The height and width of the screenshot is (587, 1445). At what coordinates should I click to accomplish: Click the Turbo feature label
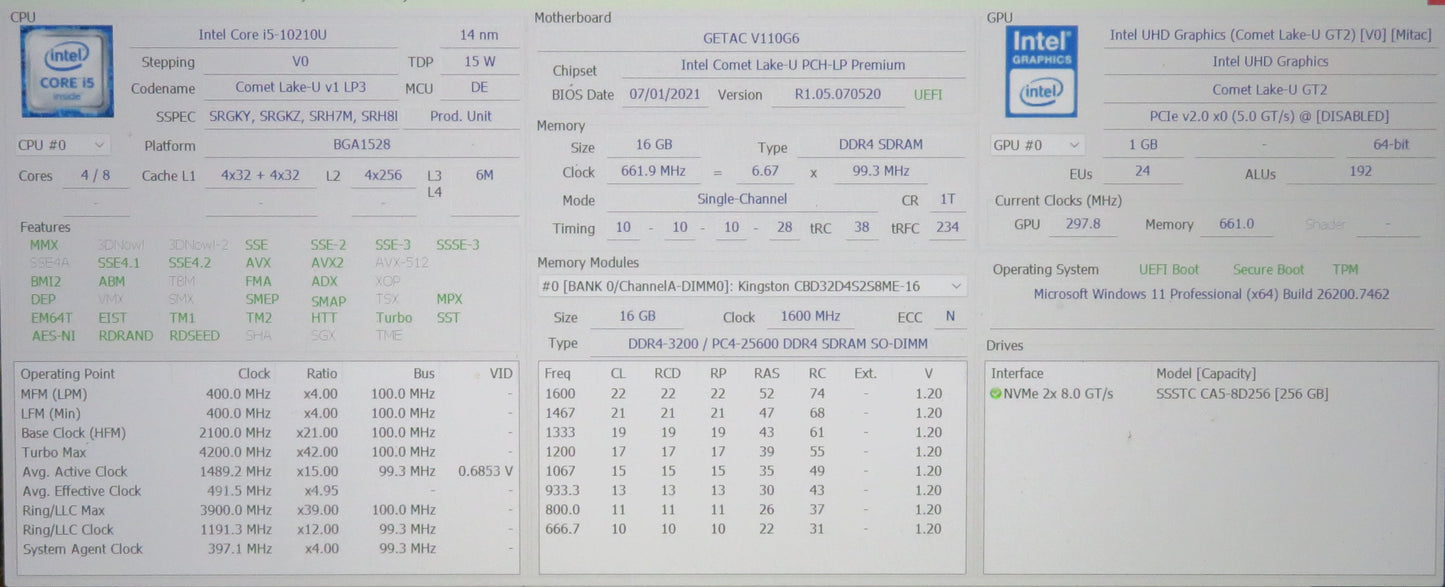coord(393,318)
